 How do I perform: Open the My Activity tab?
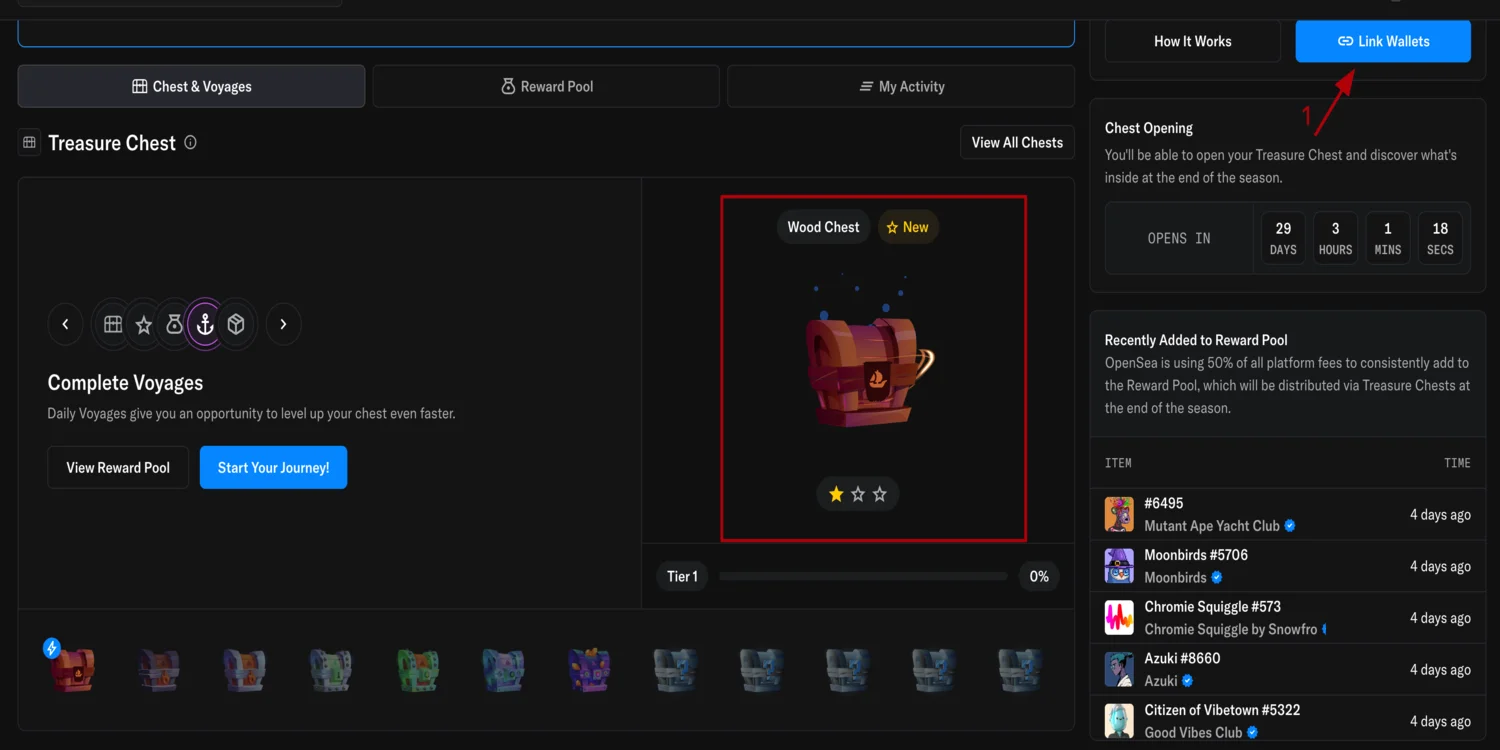click(901, 87)
